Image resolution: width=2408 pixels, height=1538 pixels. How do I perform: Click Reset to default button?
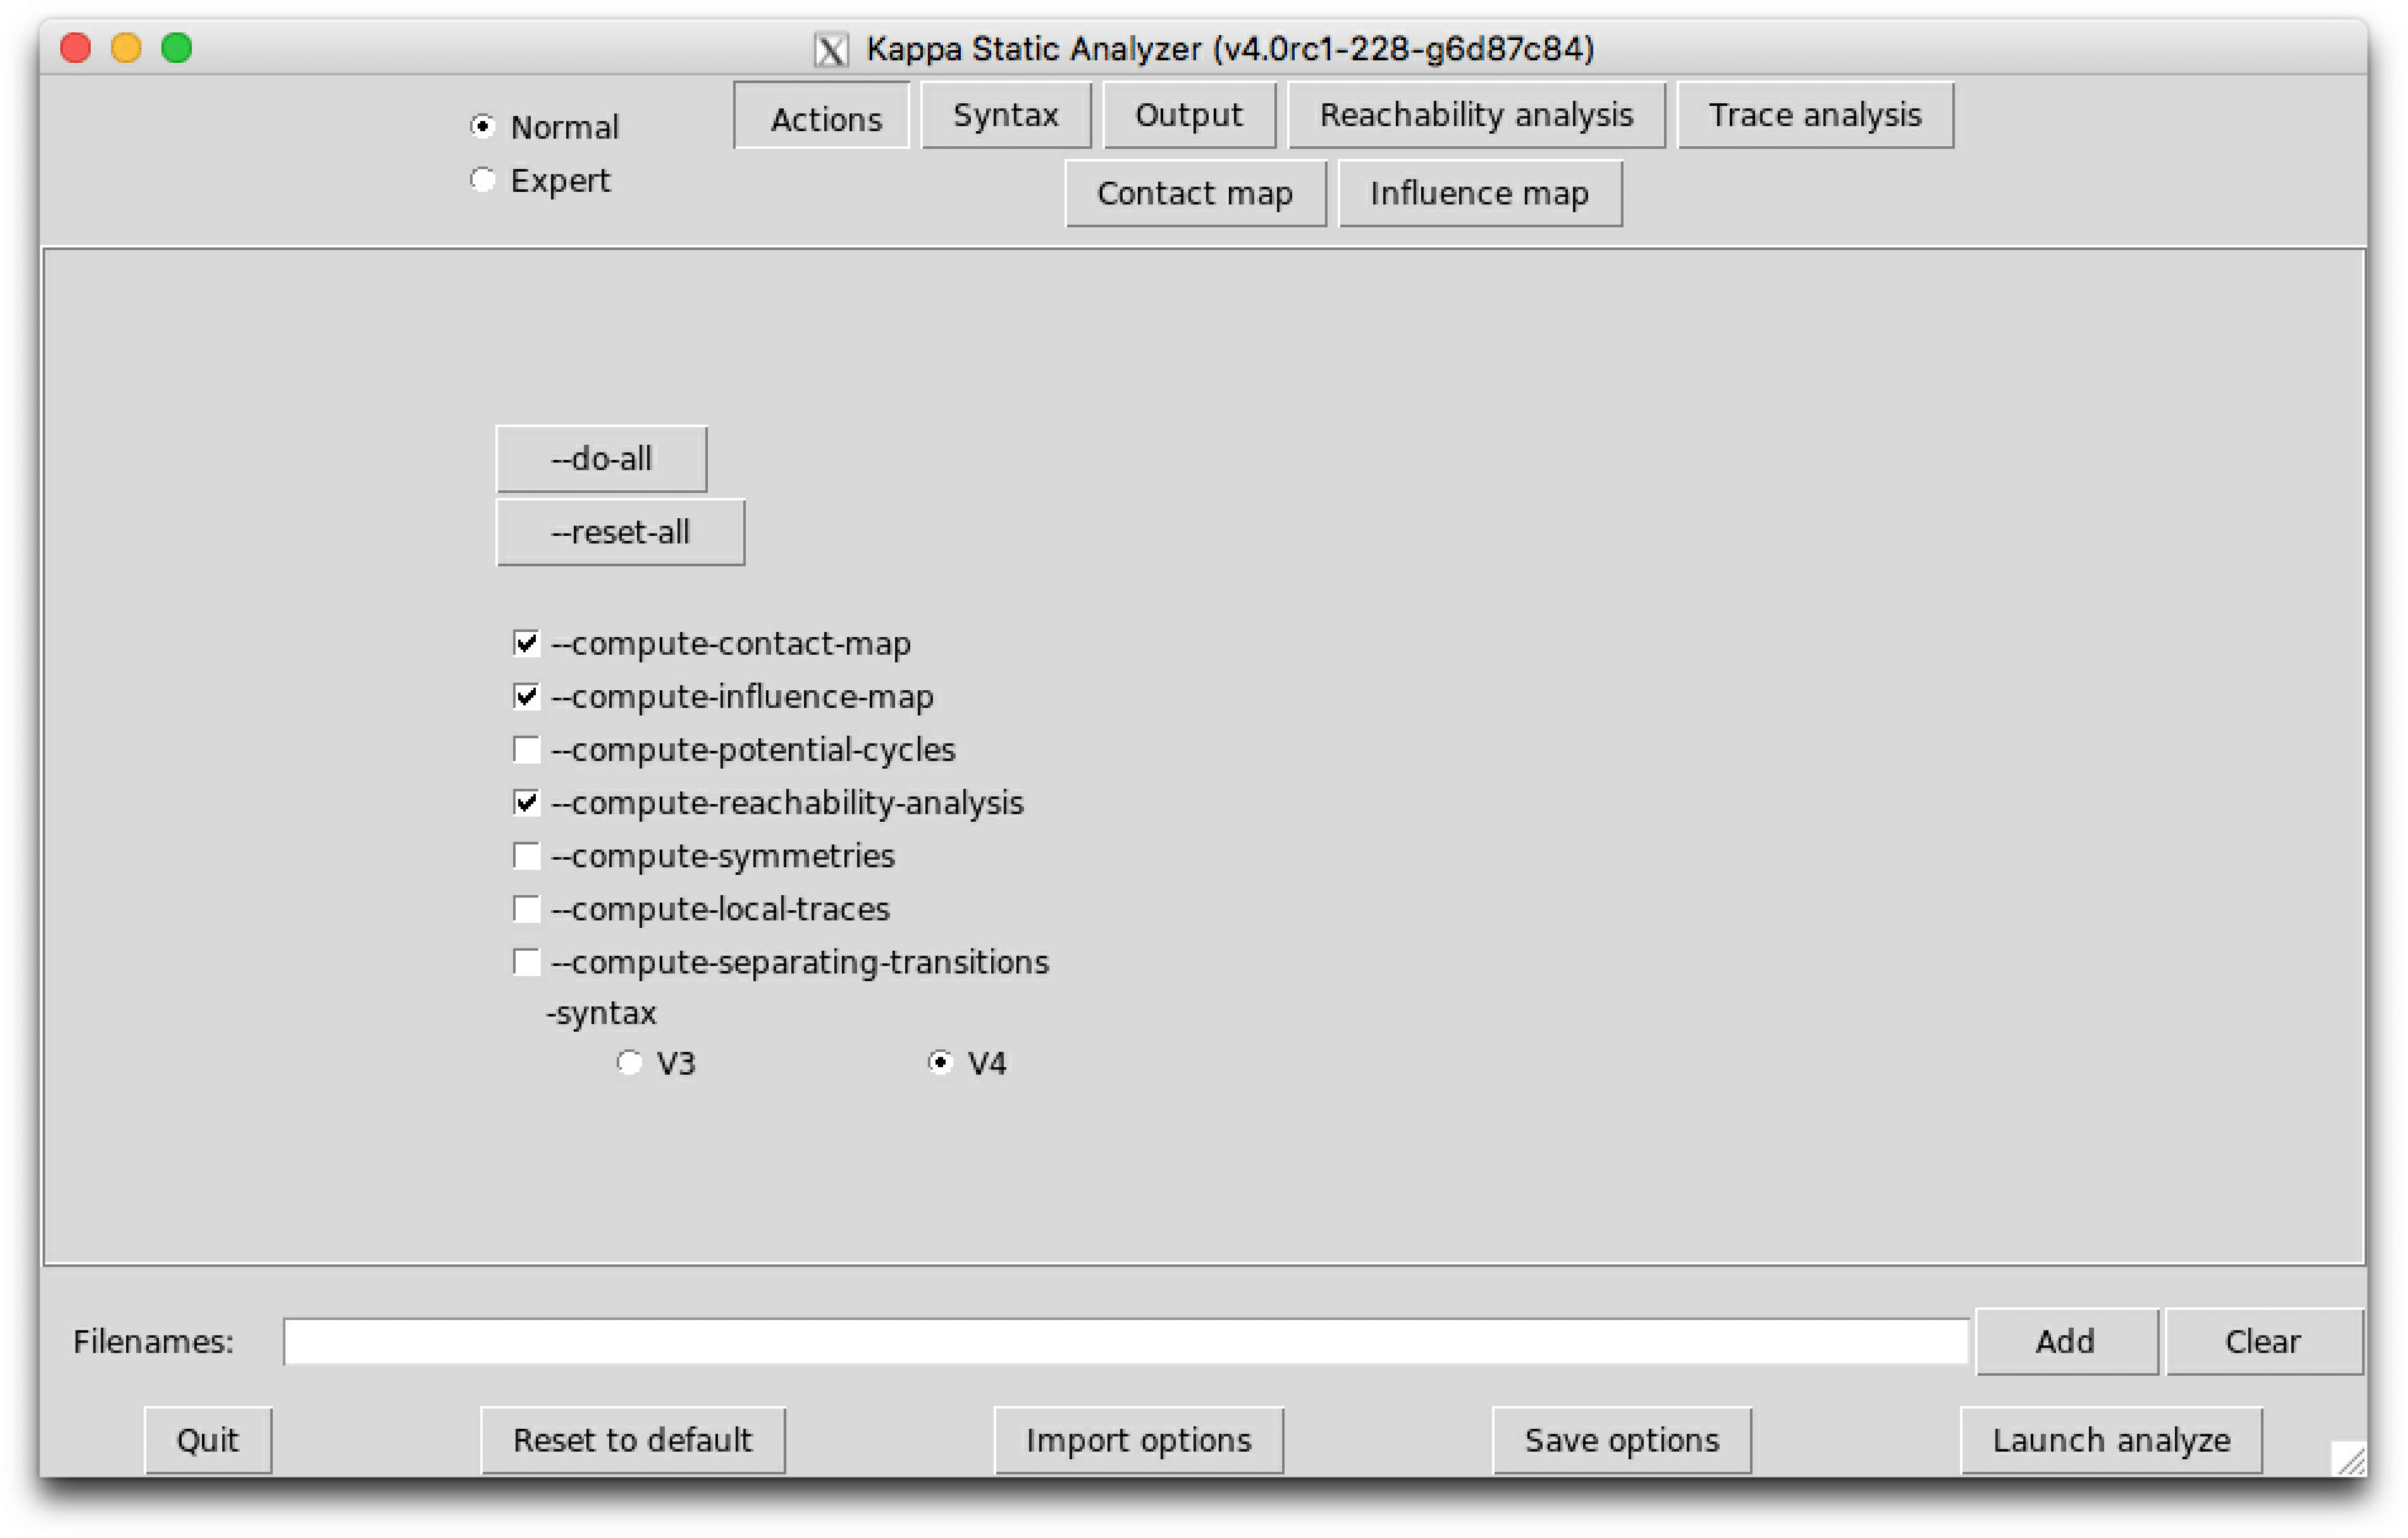point(633,1441)
